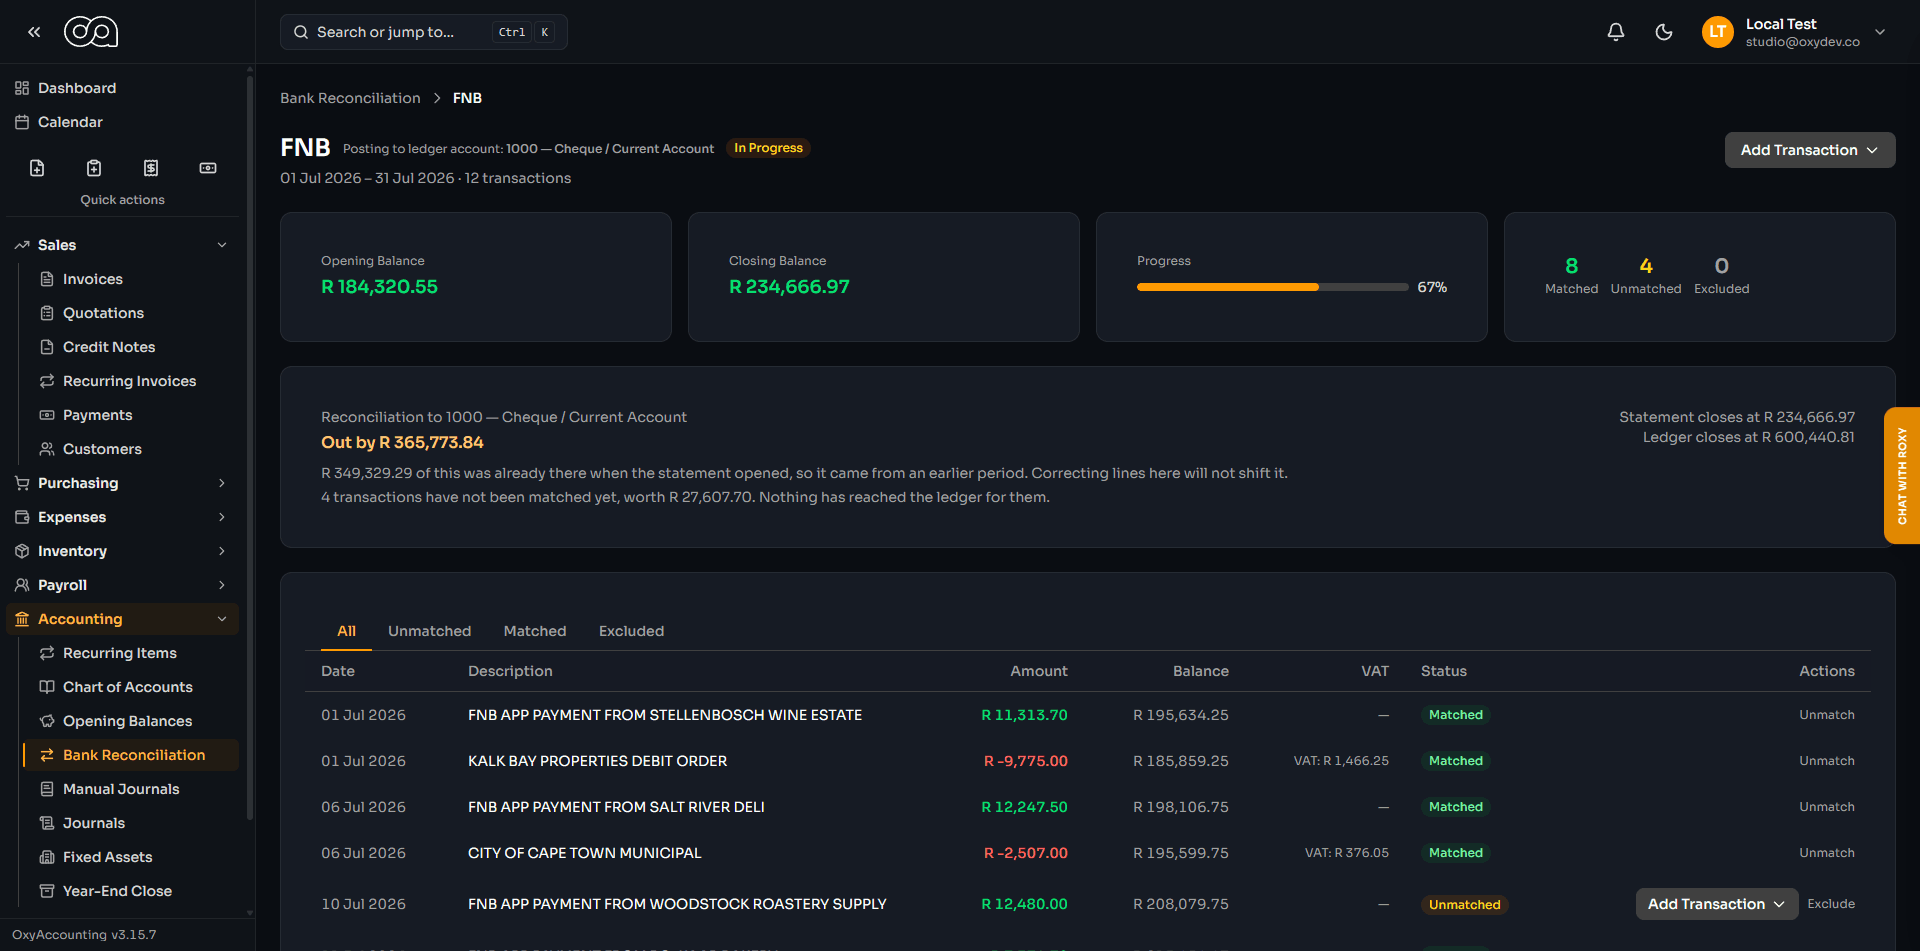Click the Dashboard grid icon
Image resolution: width=1920 pixels, height=951 pixels.
coord(22,88)
